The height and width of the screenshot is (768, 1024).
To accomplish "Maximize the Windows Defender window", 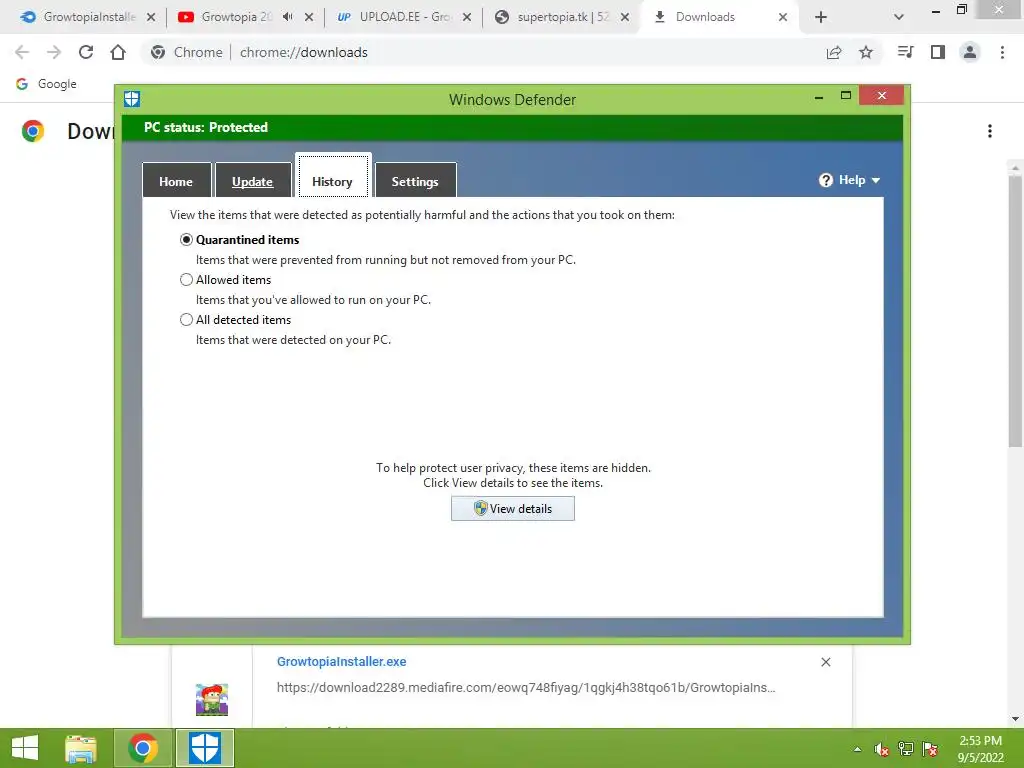I will 846,95.
